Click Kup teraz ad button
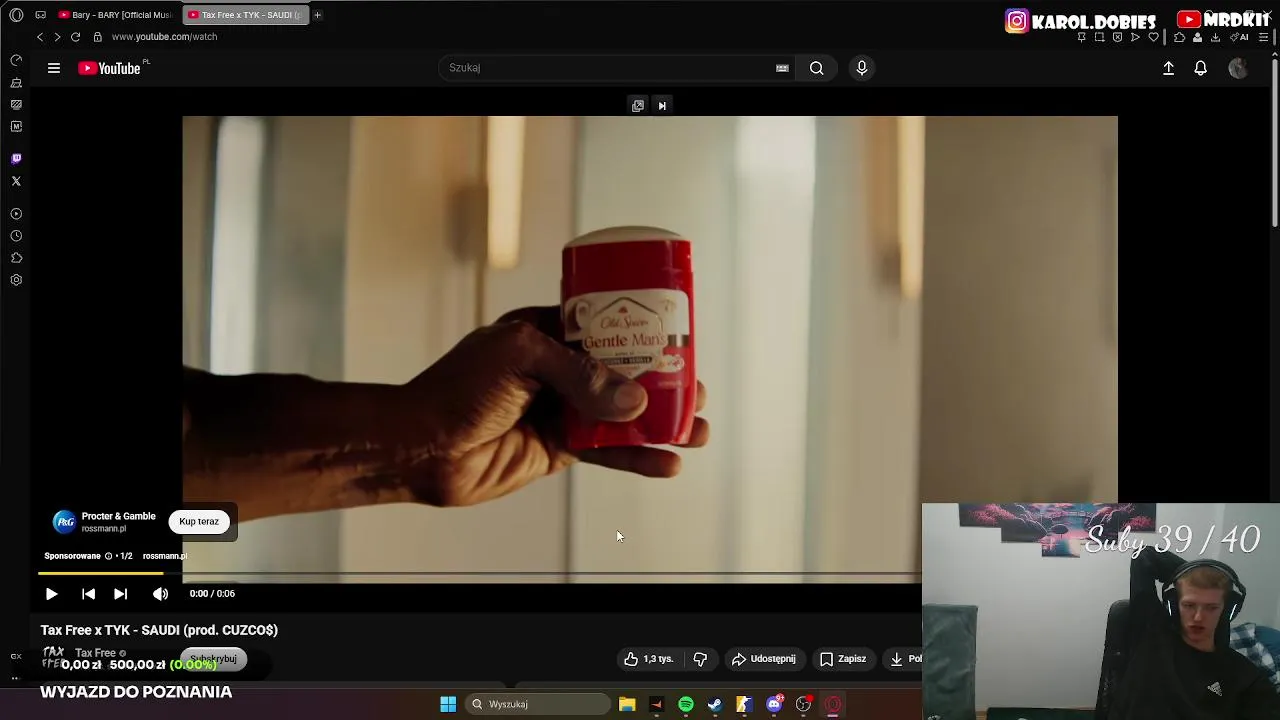1280x720 pixels. click(x=199, y=522)
